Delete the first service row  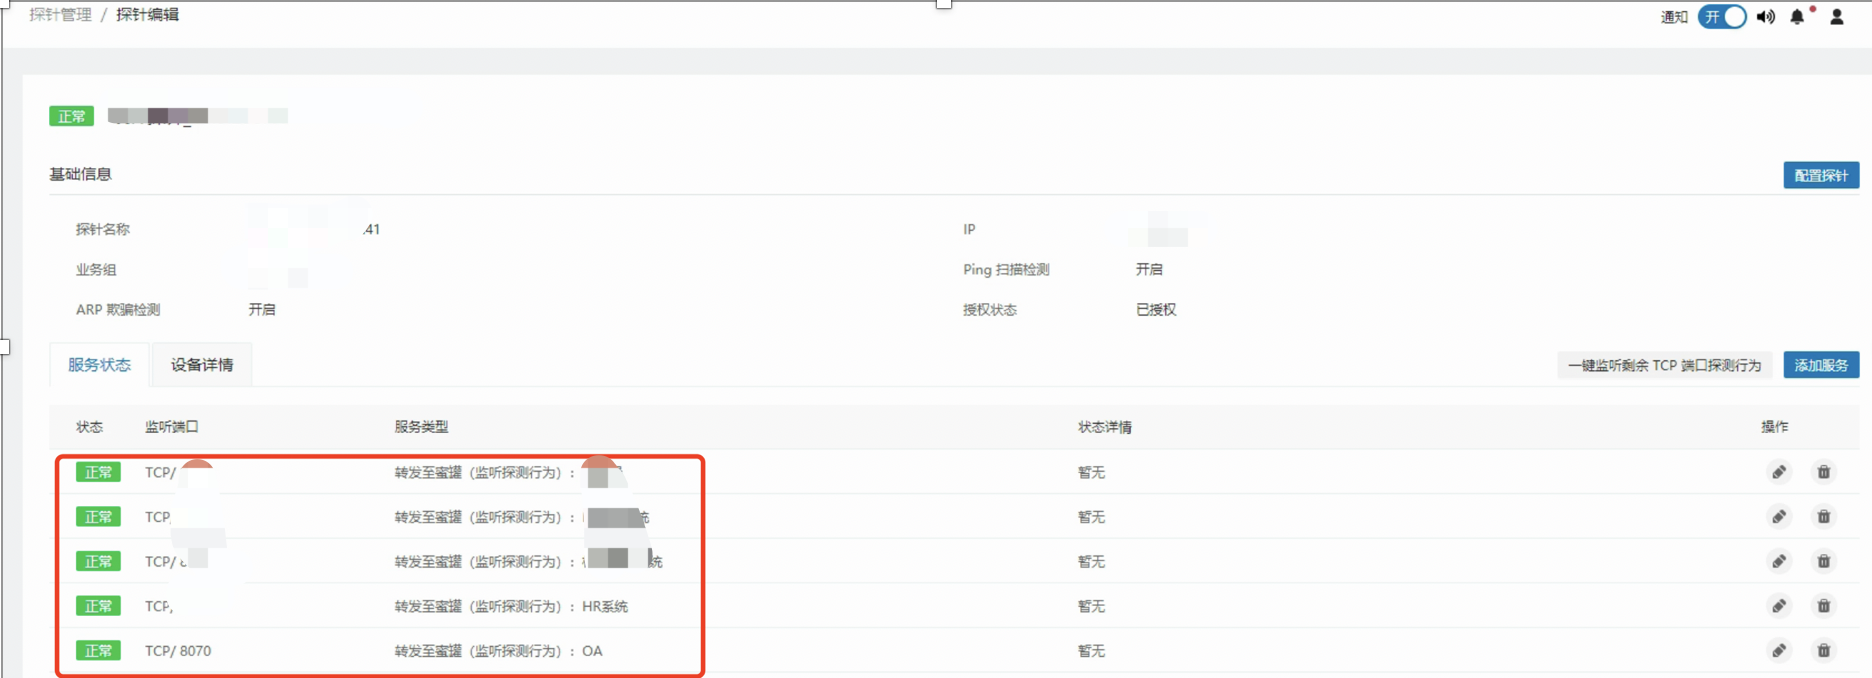pyautogui.click(x=1824, y=472)
